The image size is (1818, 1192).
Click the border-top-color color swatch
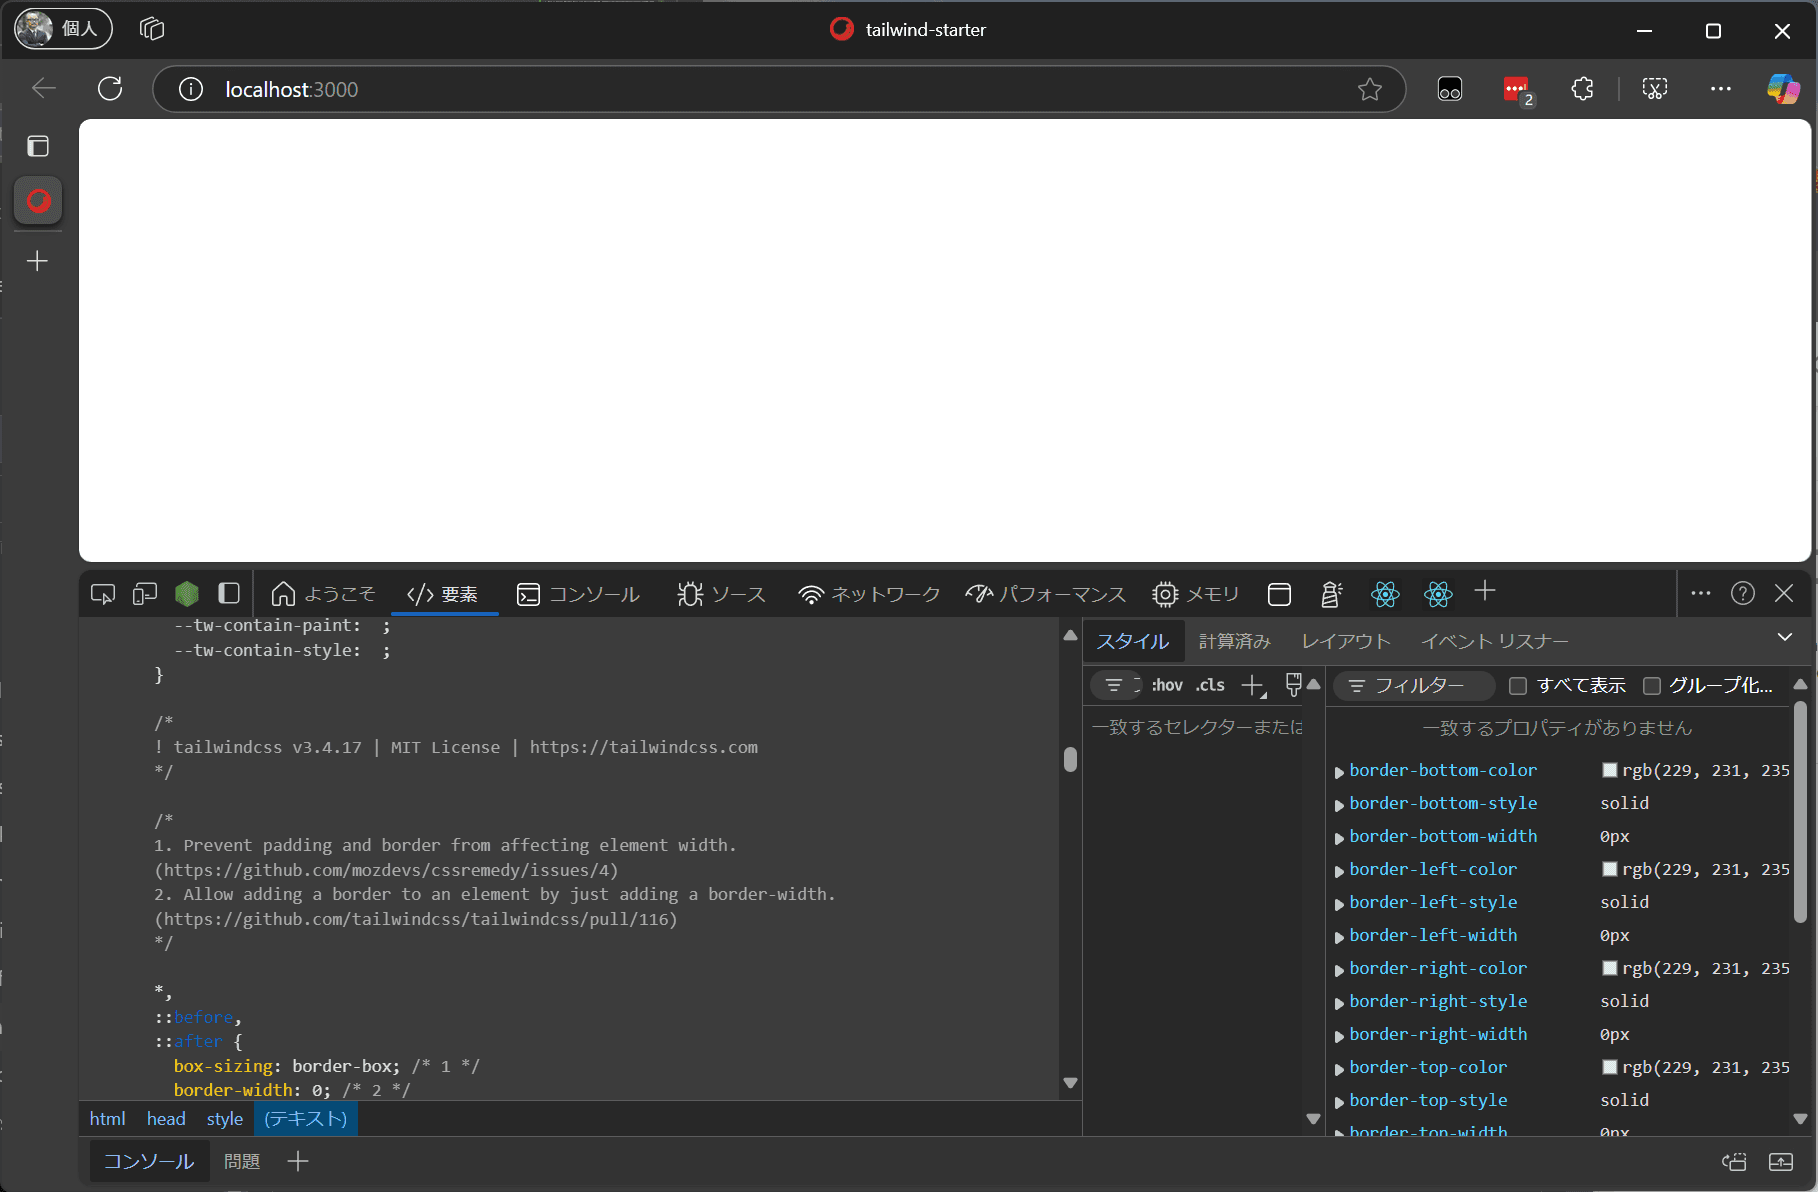pos(1609,1067)
